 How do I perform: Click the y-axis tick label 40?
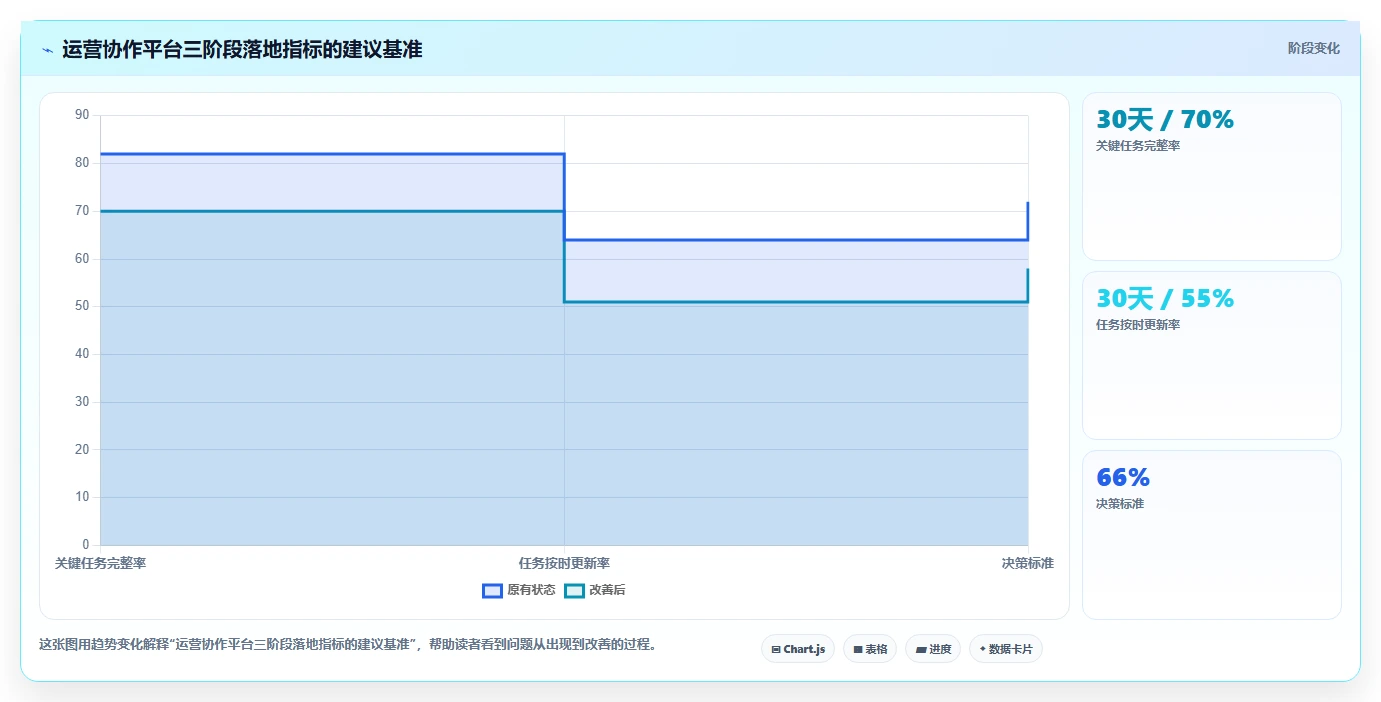(x=82, y=354)
